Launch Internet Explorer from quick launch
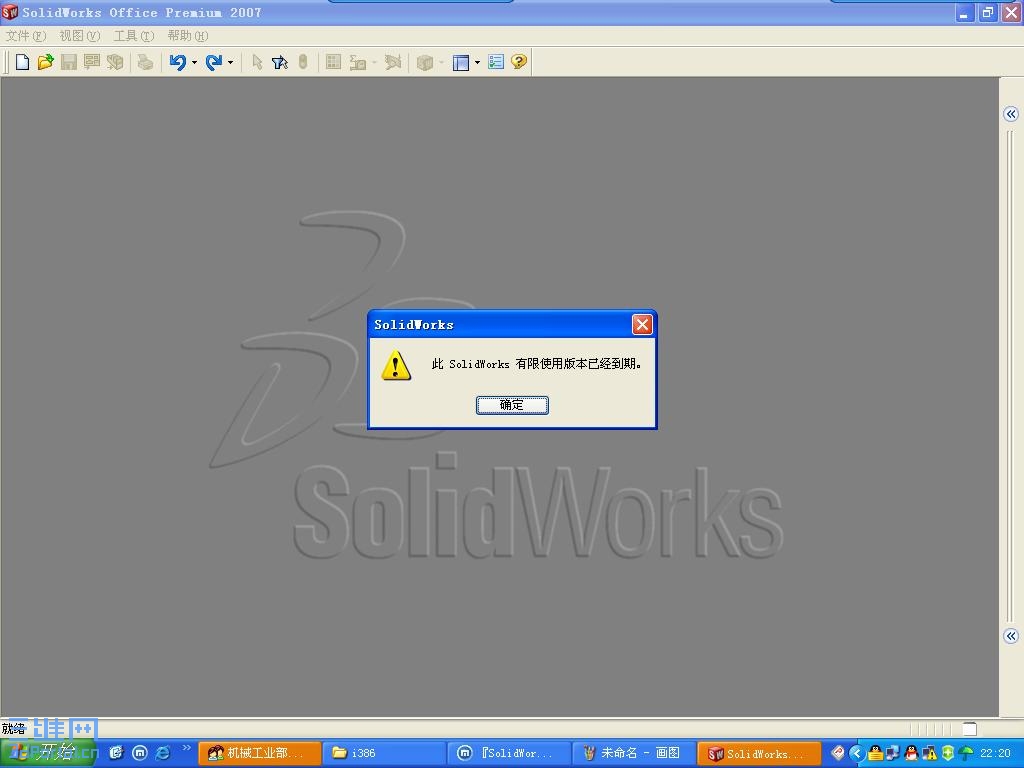Viewport: 1024px width, 768px height. [163, 753]
